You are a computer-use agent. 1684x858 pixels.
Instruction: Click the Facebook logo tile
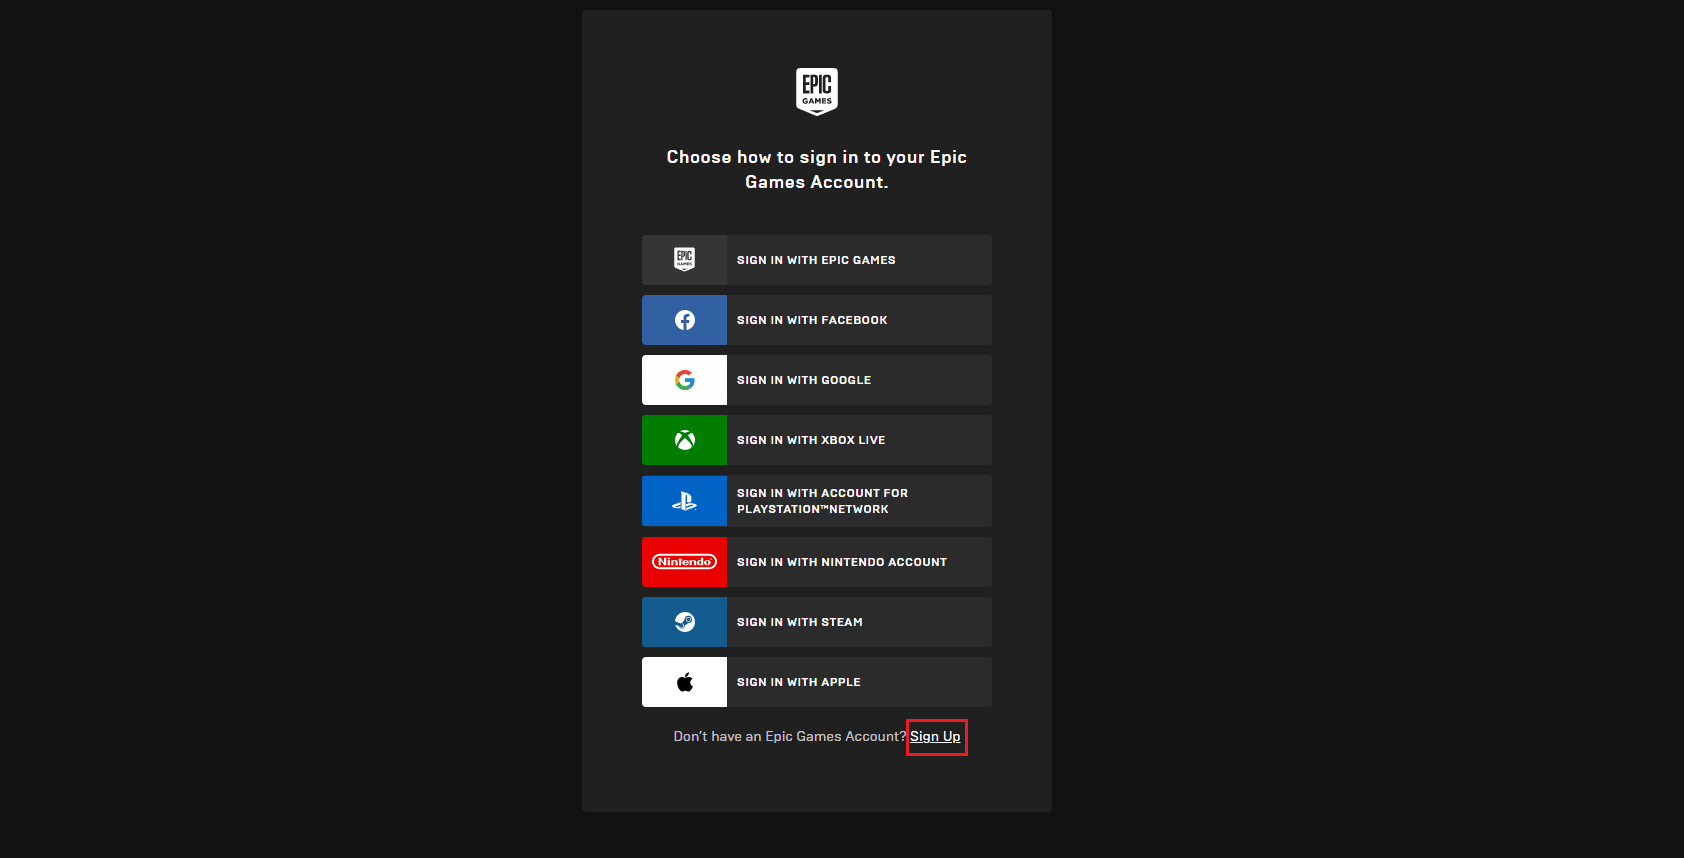pyautogui.click(x=684, y=320)
